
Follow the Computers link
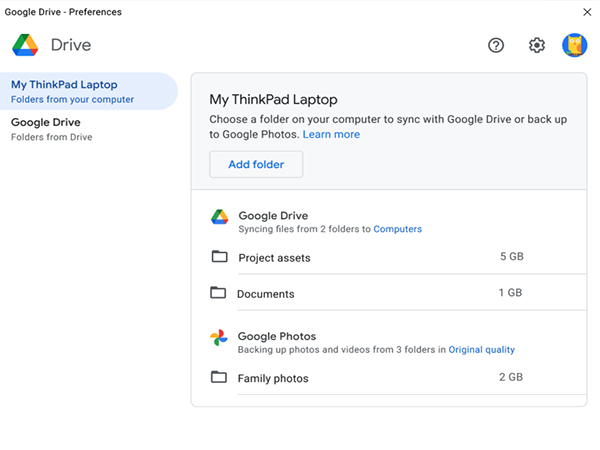click(398, 229)
